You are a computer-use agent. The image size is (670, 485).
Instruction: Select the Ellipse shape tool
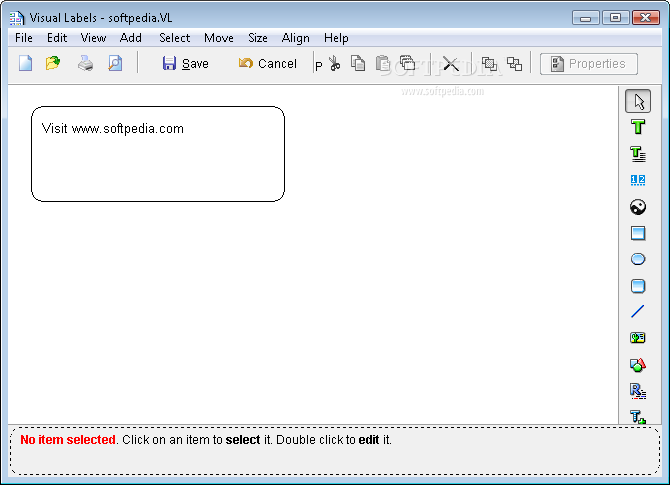click(638, 259)
